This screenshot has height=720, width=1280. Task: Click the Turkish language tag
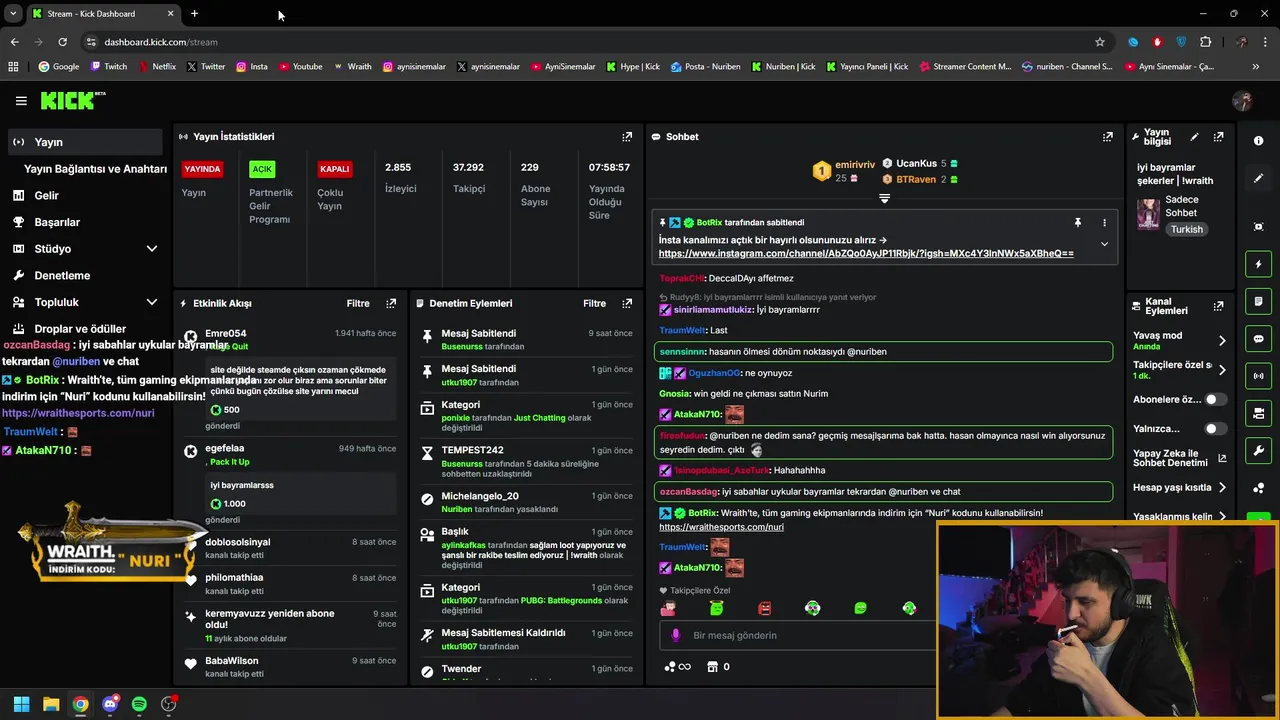pyautogui.click(x=1187, y=229)
